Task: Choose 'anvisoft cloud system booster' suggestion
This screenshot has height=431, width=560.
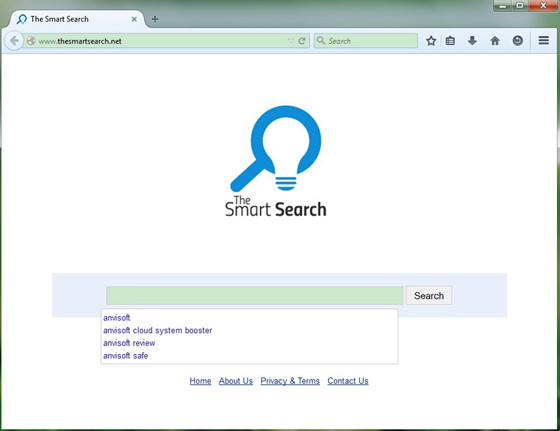Action: [x=158, y=330]
